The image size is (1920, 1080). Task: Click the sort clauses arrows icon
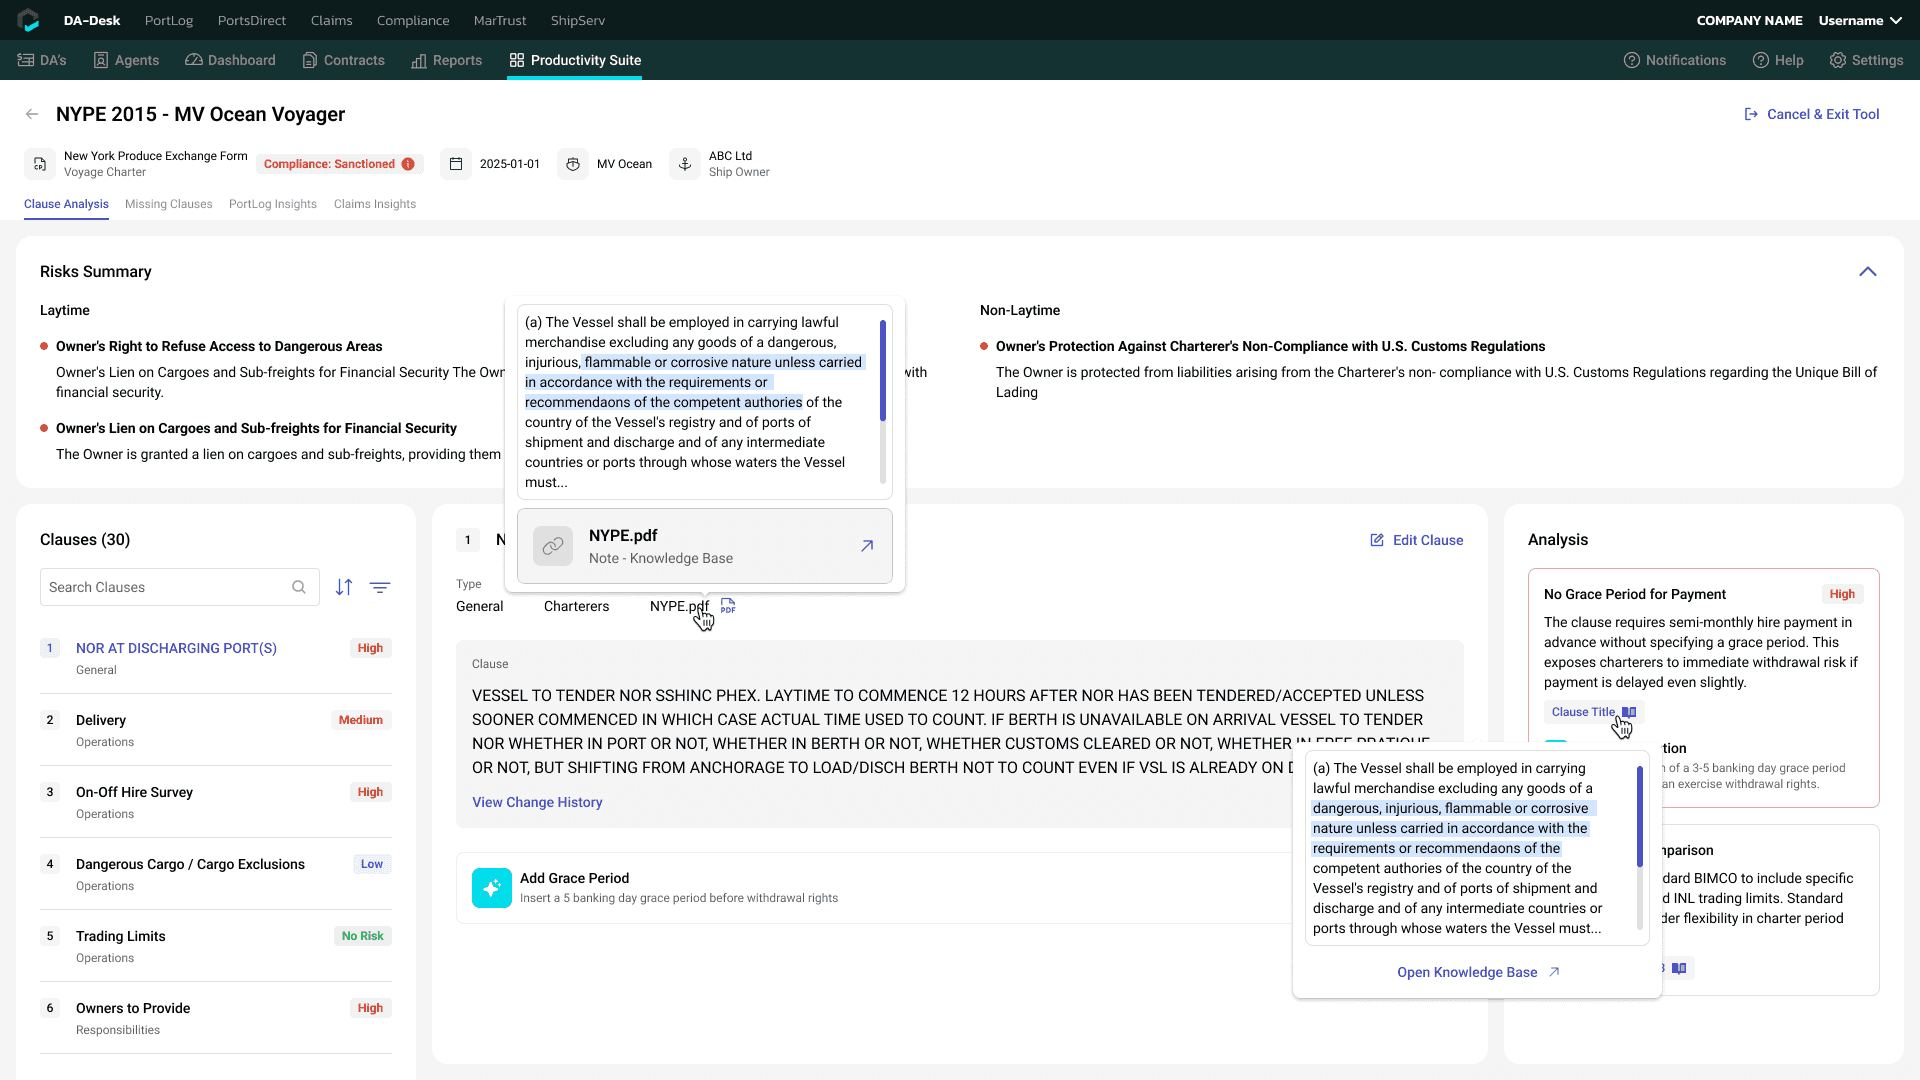344,587
